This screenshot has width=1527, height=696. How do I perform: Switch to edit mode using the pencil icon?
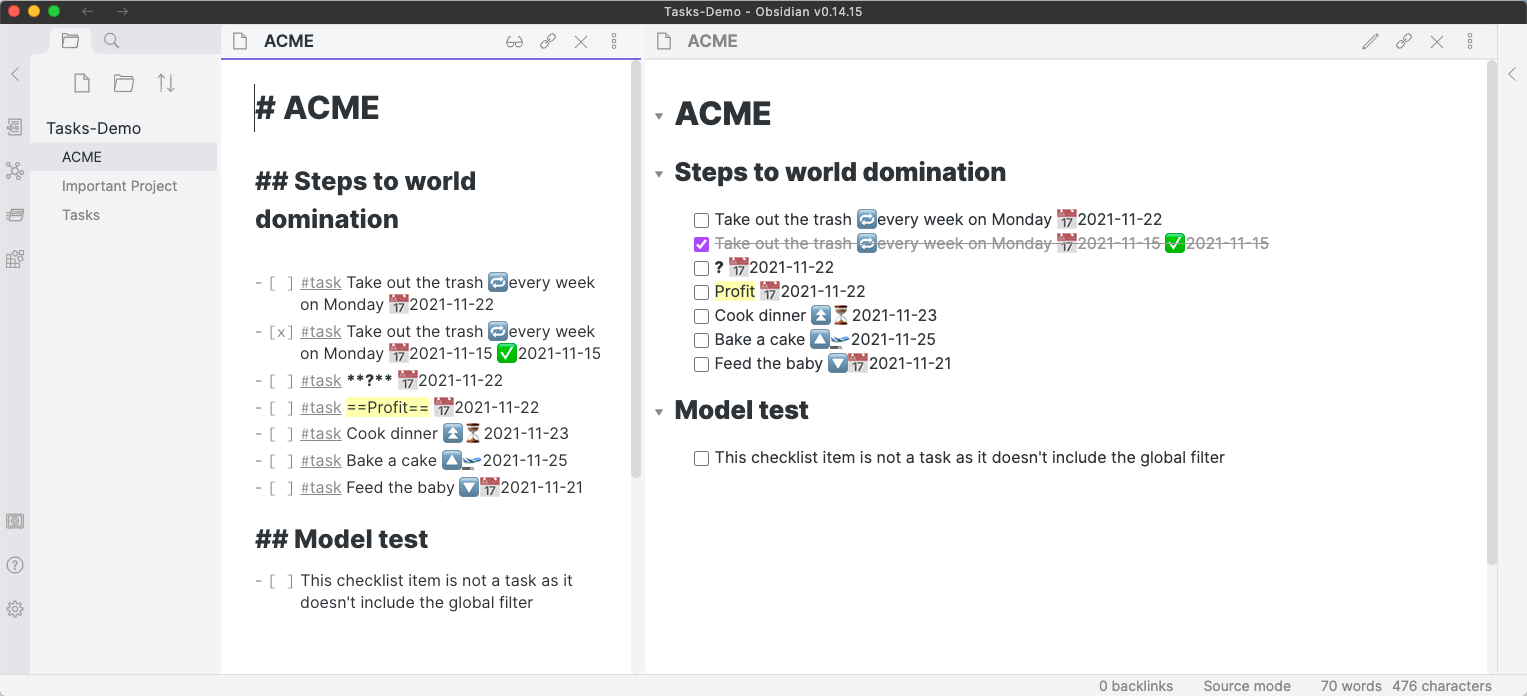tap(1370, 41)
